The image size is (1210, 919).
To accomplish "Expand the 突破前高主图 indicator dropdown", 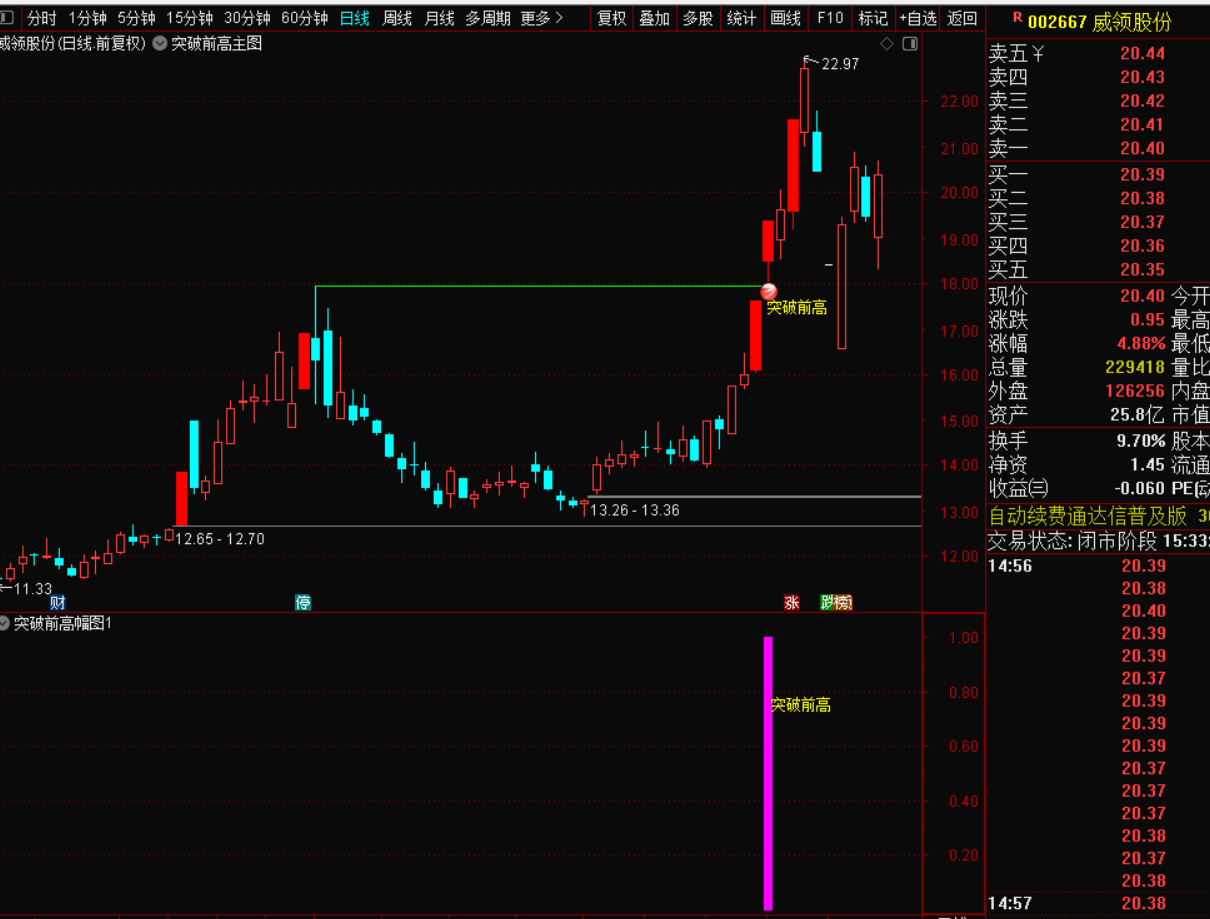I will (x=160, y=44).
